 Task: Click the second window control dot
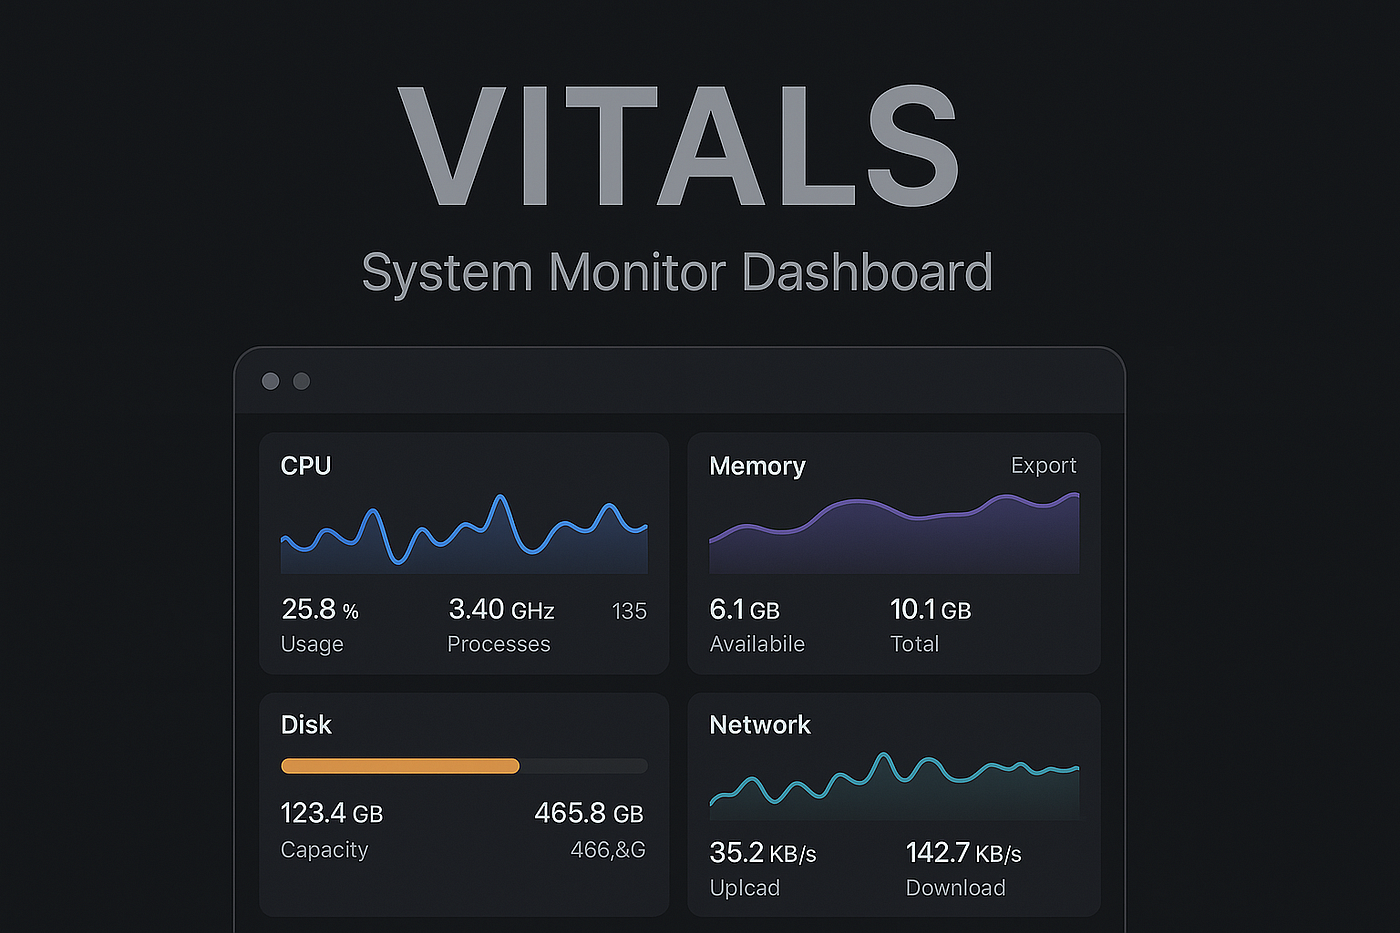tap(301, 381)
